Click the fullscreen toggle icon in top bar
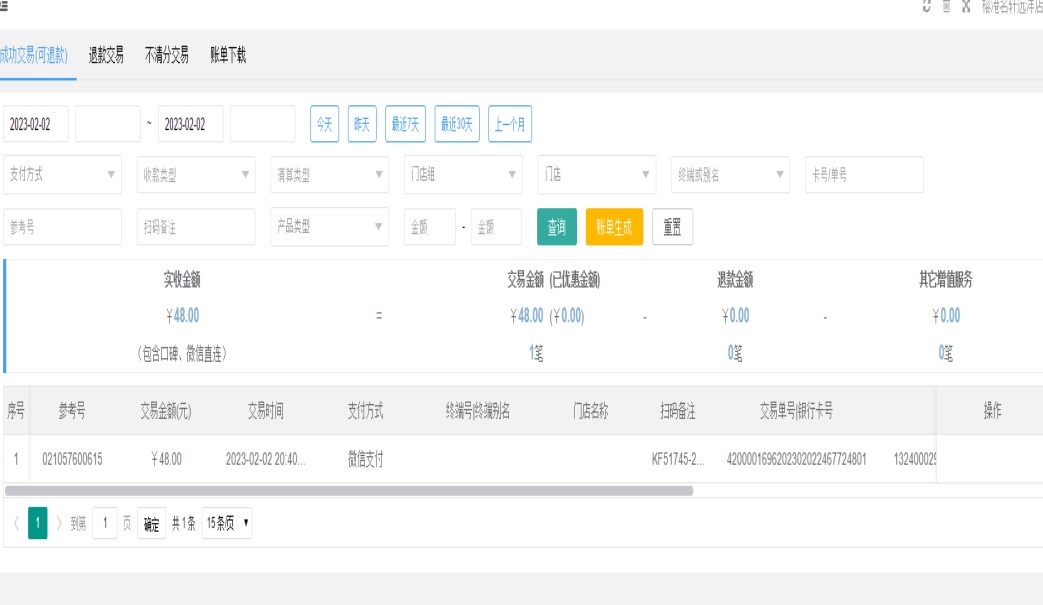This screenshot has width=1043, height=605. coord(966,6)
